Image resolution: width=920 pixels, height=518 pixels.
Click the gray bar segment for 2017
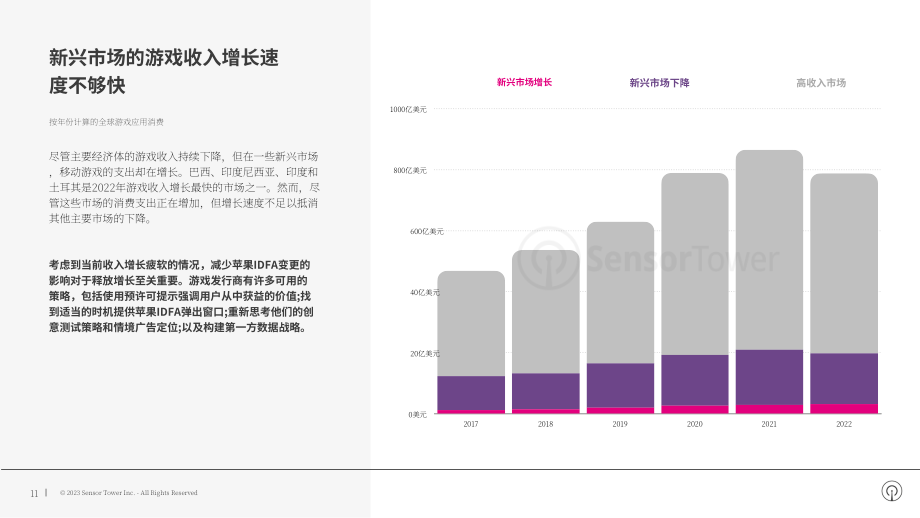click(471, 323)
